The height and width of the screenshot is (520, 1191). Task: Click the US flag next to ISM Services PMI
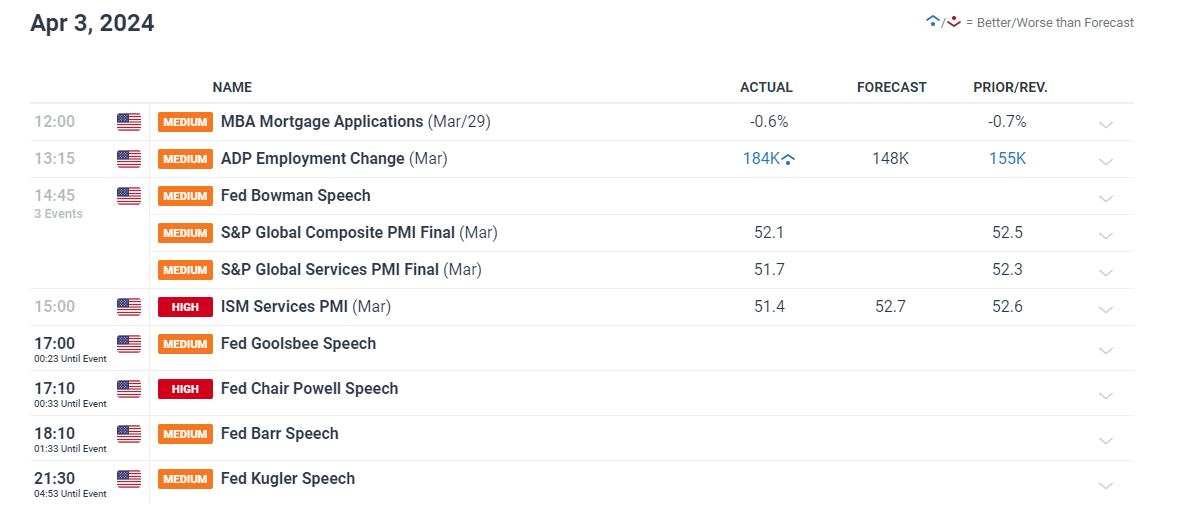click(x=129, y=307)
